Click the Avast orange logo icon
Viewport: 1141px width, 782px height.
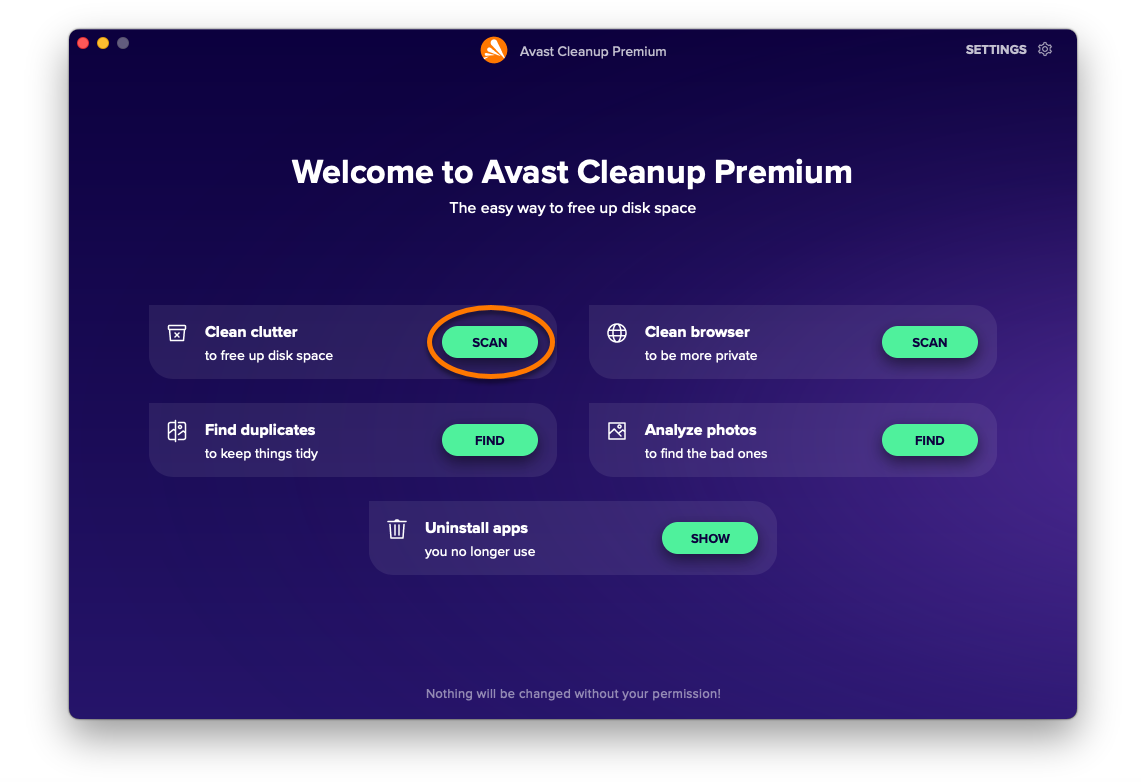click(x=493, y=50)
